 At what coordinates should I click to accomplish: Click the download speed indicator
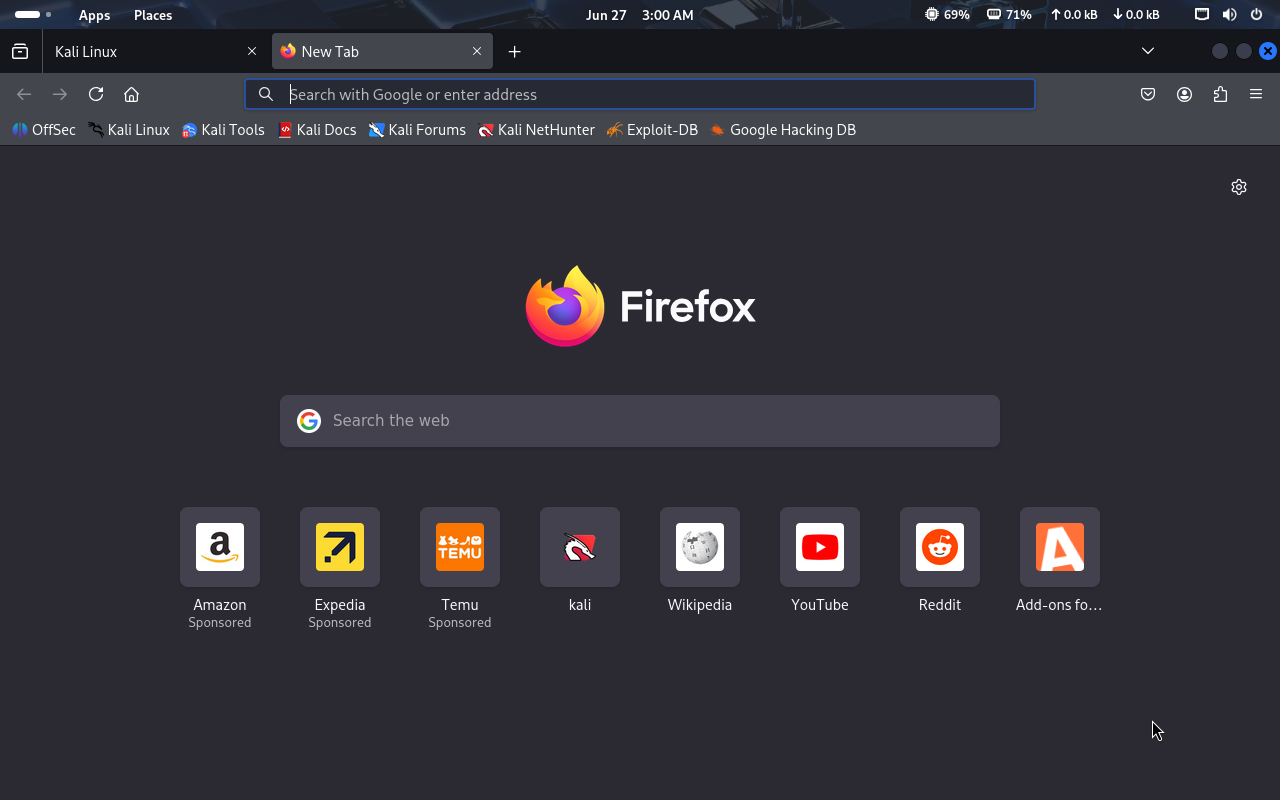click(1136, 15)
